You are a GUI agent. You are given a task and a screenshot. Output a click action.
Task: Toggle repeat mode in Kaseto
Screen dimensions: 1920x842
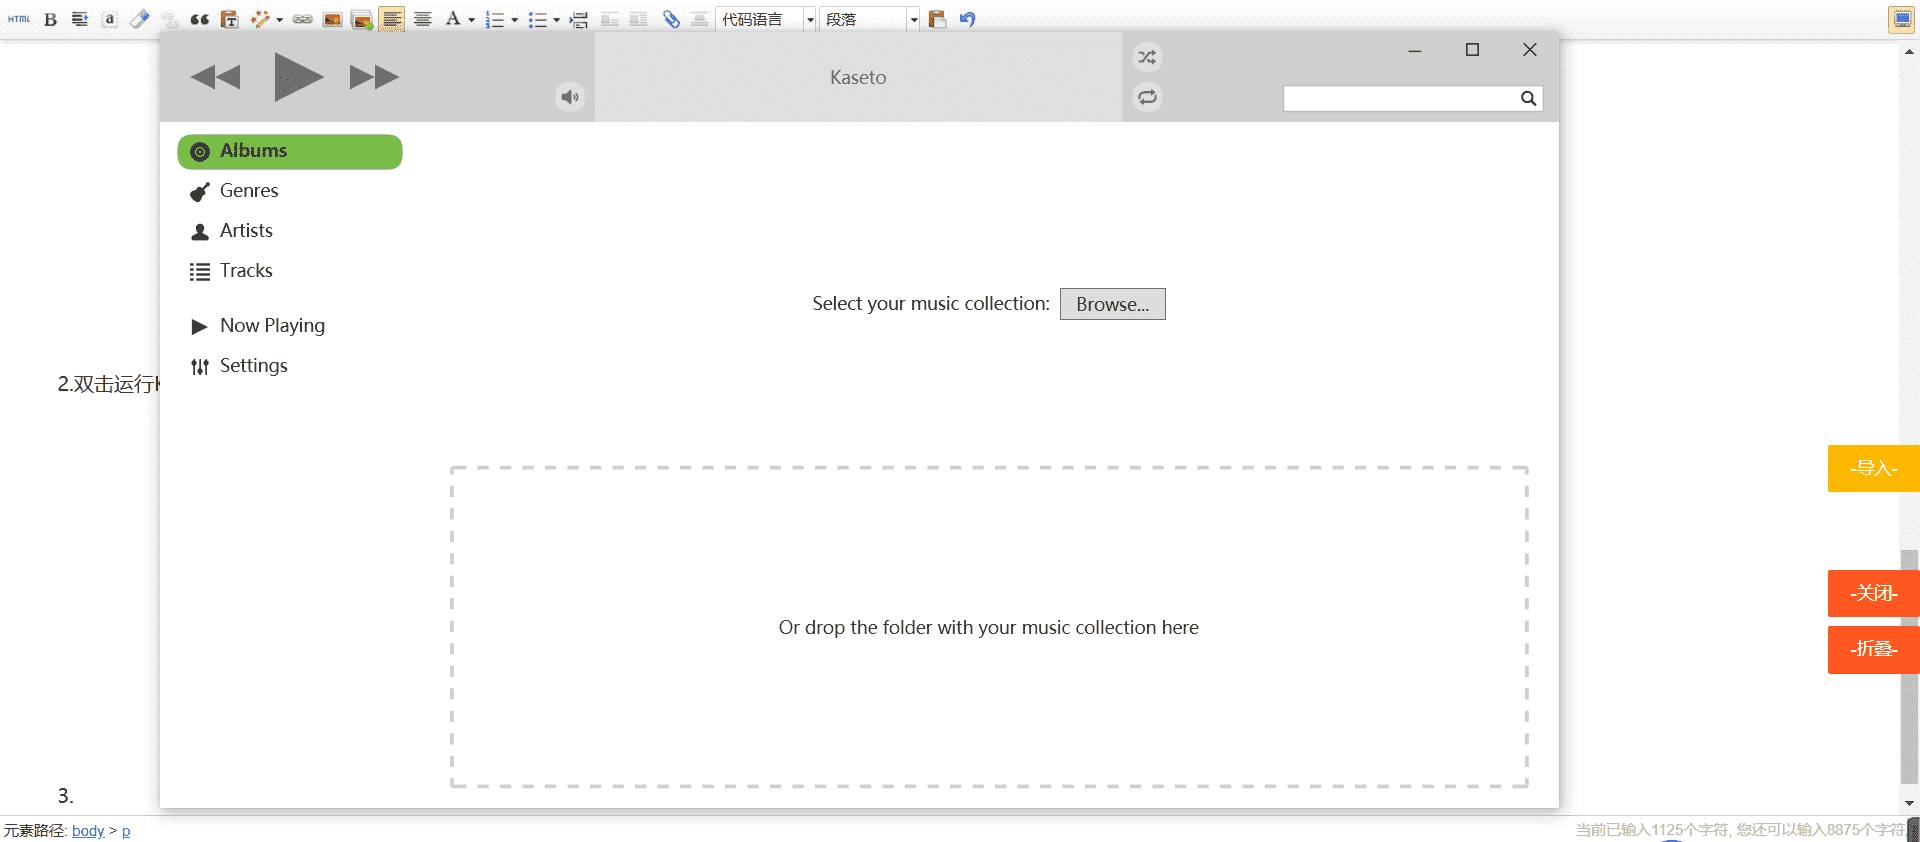[1147, 97]
